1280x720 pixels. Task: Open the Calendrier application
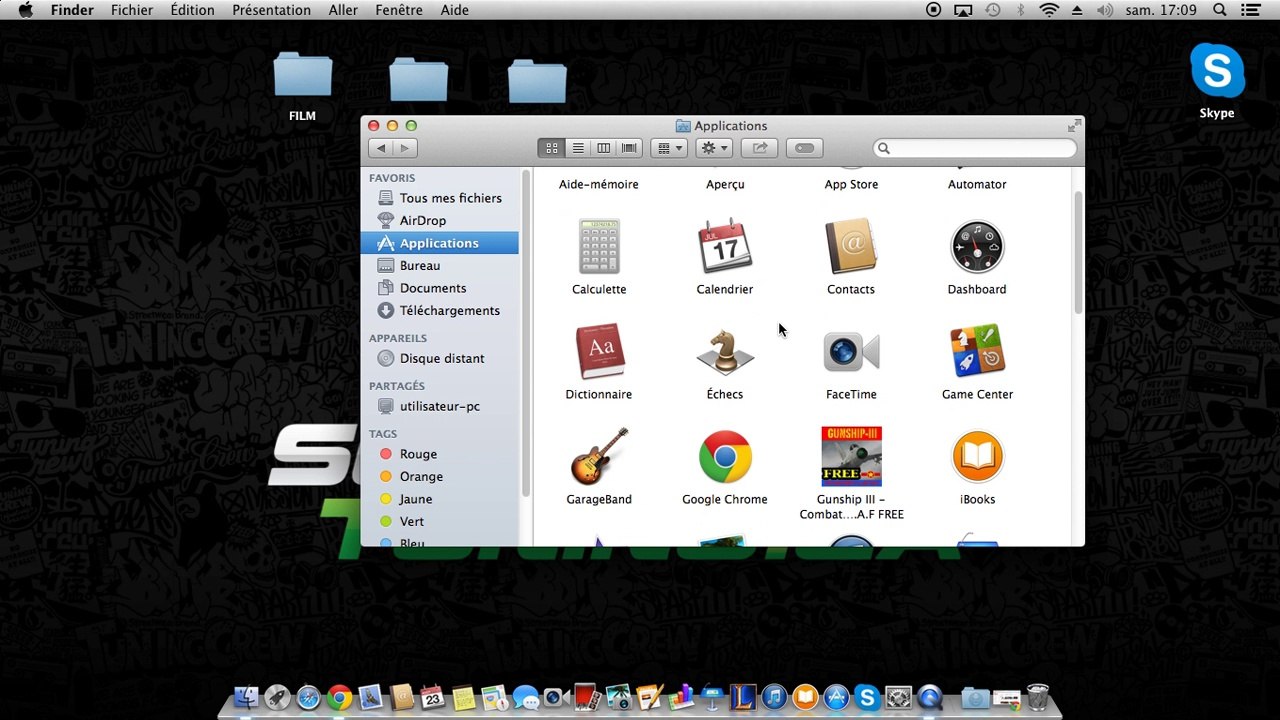[725, 246]
